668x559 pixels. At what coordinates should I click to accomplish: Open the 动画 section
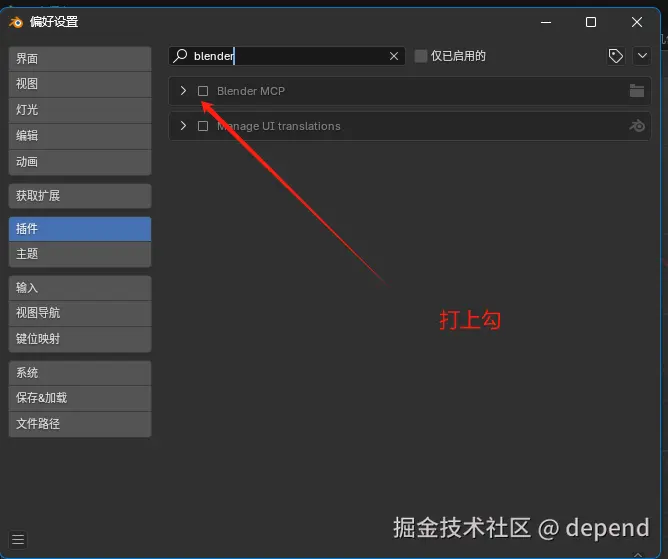tap(80, 162)
